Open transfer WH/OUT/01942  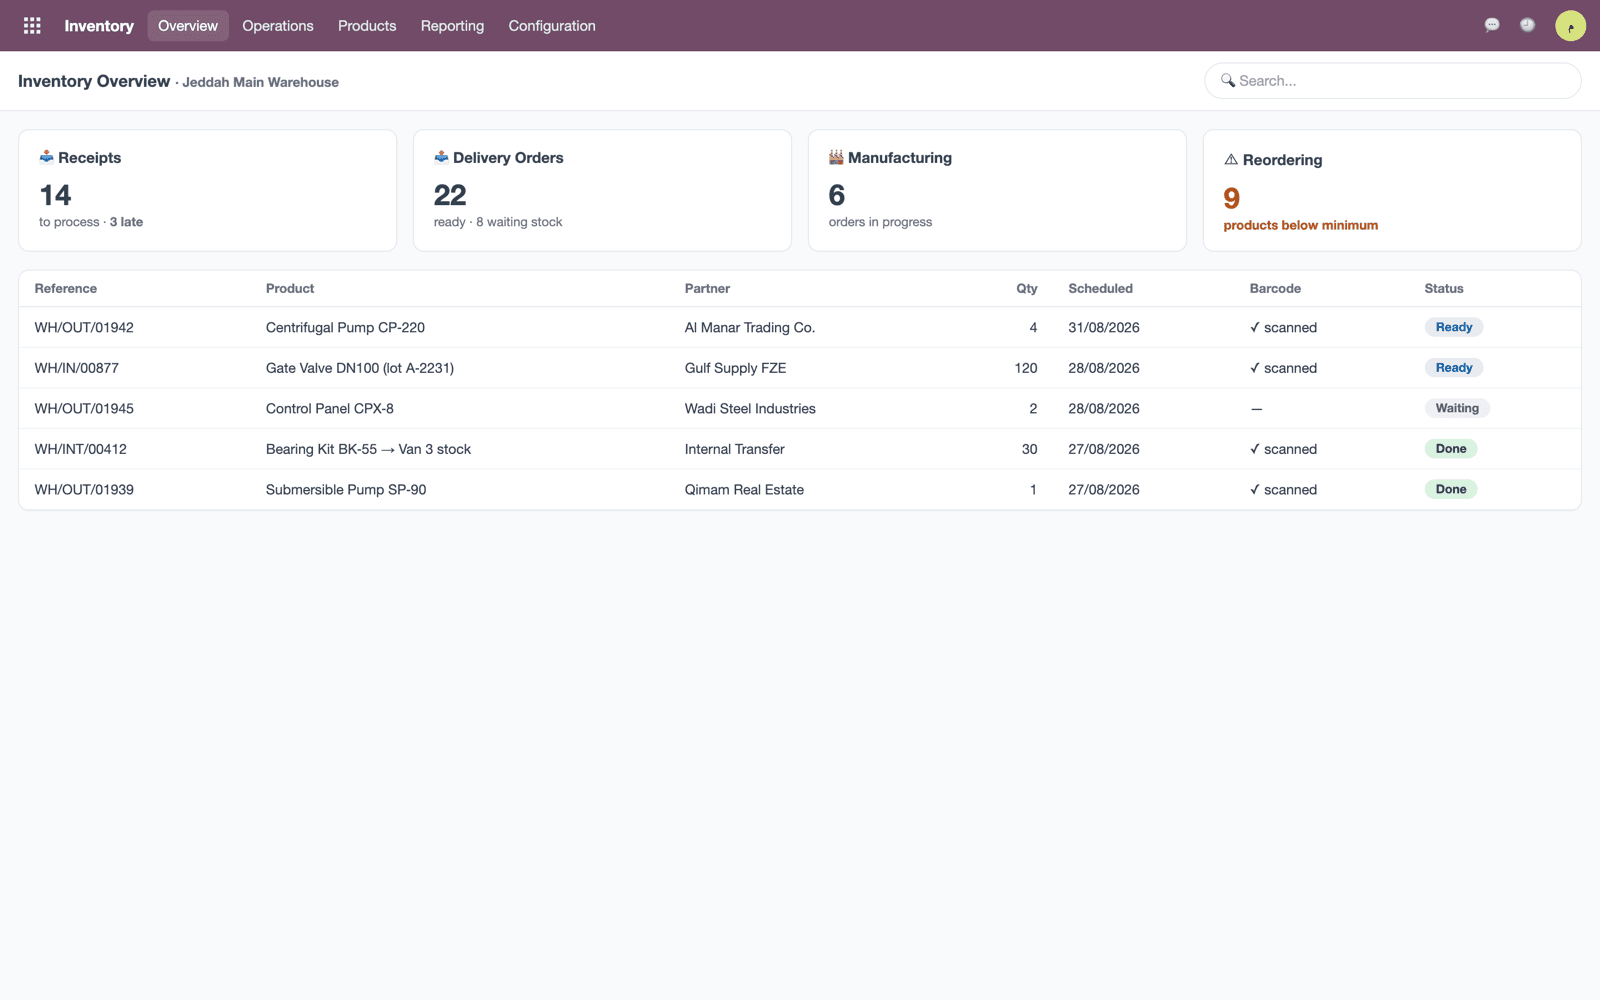(84, 327)
